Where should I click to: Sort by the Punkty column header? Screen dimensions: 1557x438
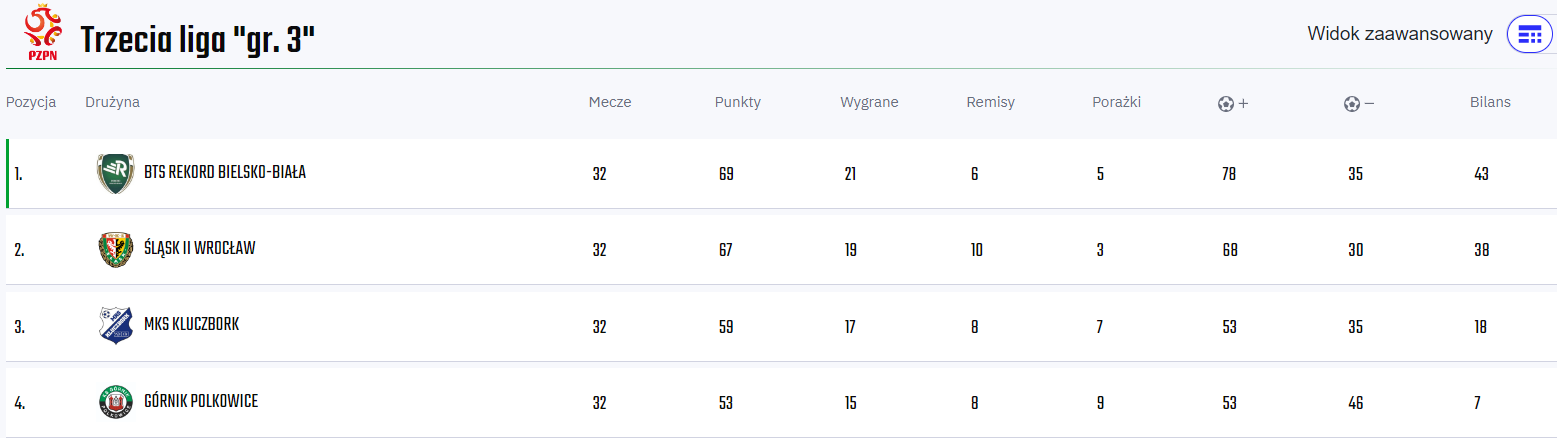(x=738, y=102)
